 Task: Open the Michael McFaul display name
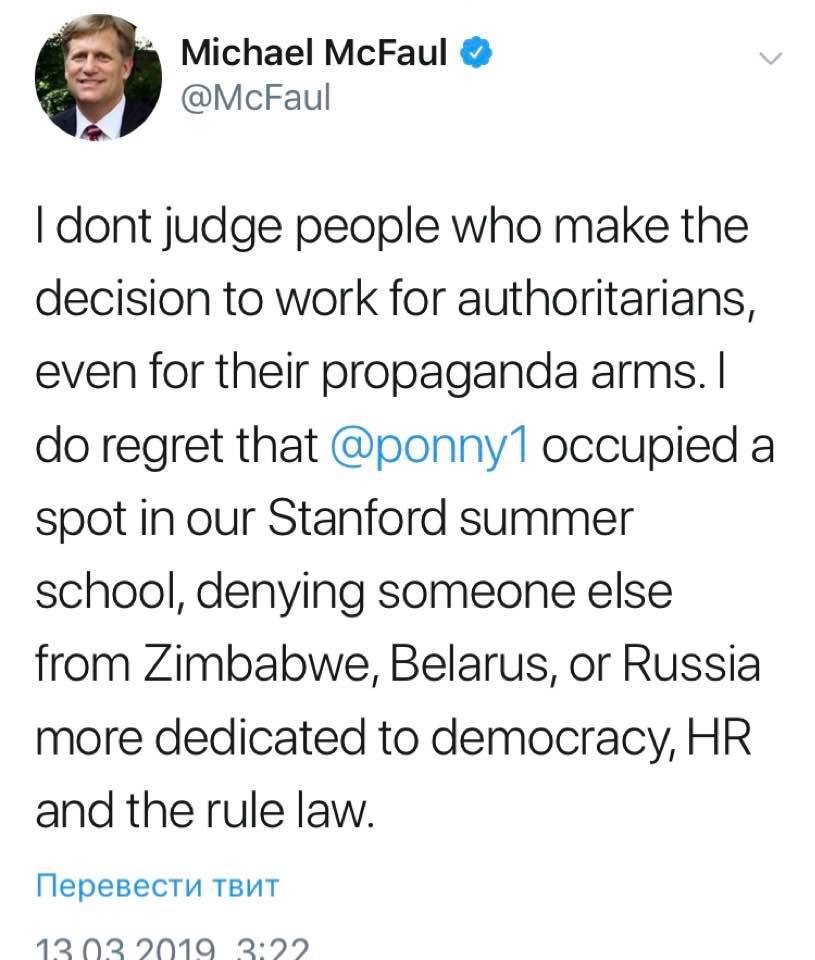314,54
